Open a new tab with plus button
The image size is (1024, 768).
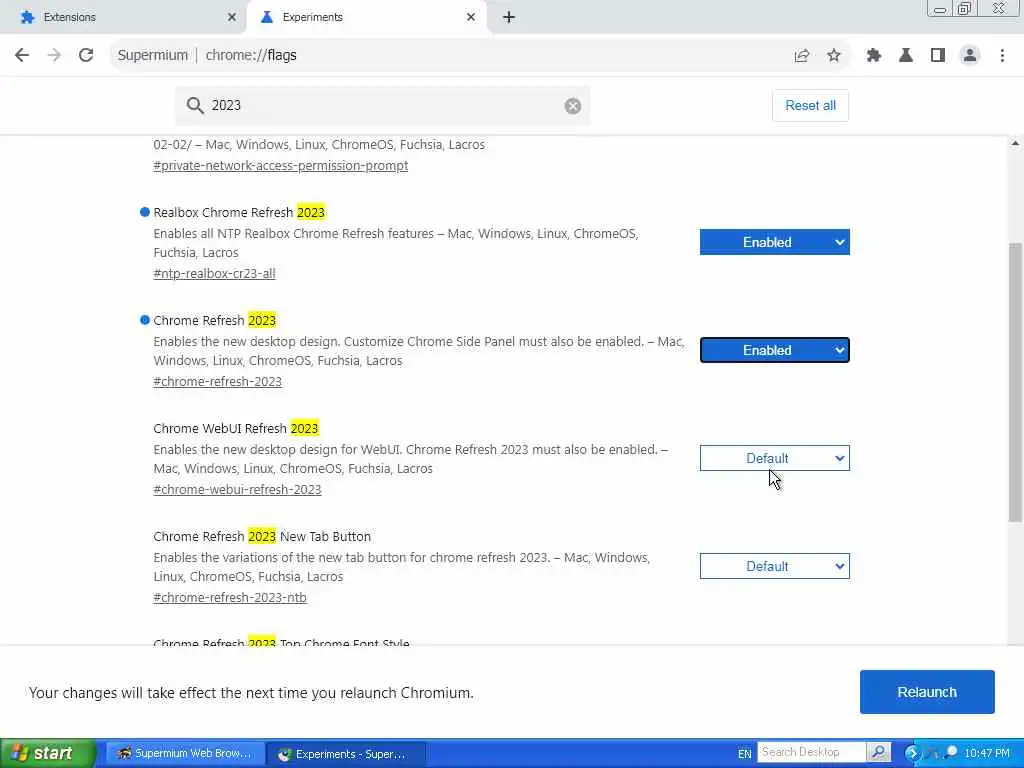pyautogui.click(x=509, y=18)
